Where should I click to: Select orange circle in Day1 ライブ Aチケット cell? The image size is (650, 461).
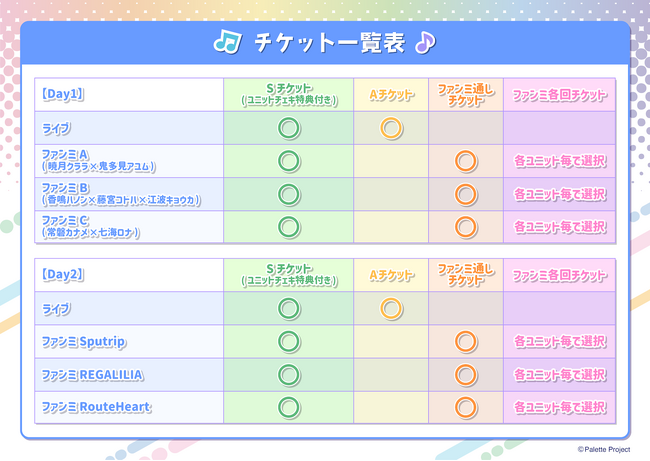391,128
